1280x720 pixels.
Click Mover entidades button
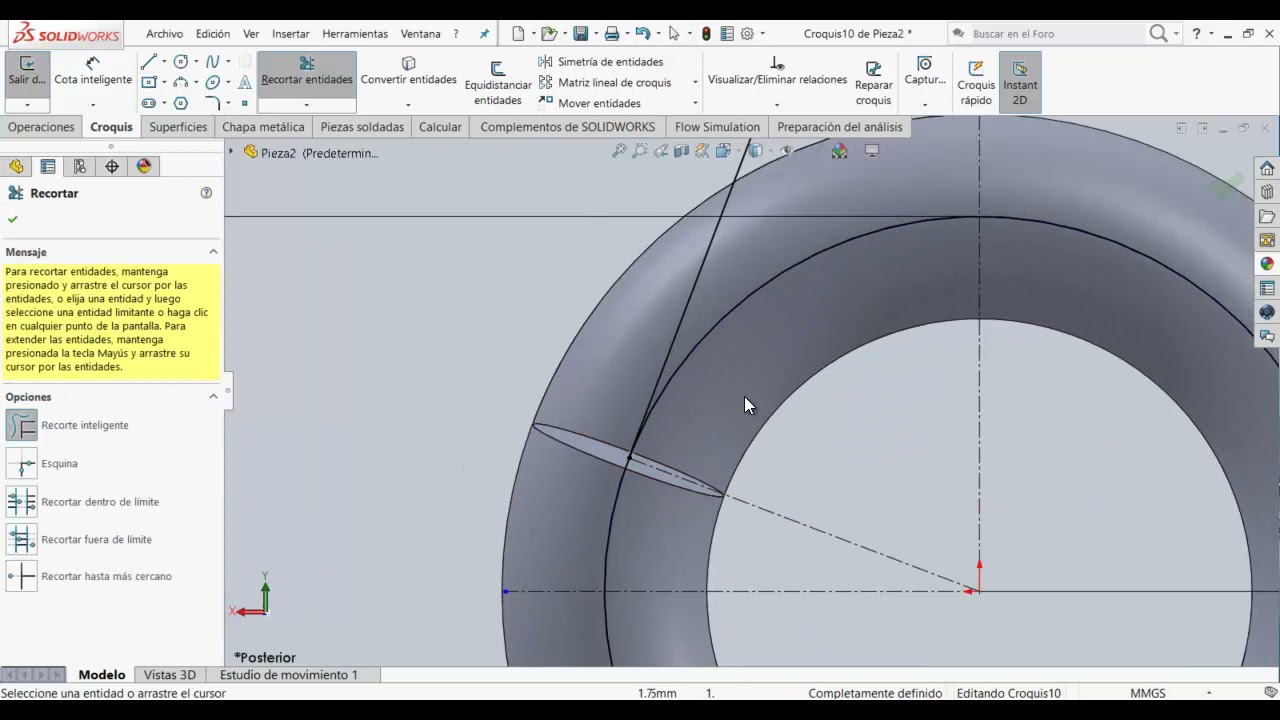click(590, 103)
